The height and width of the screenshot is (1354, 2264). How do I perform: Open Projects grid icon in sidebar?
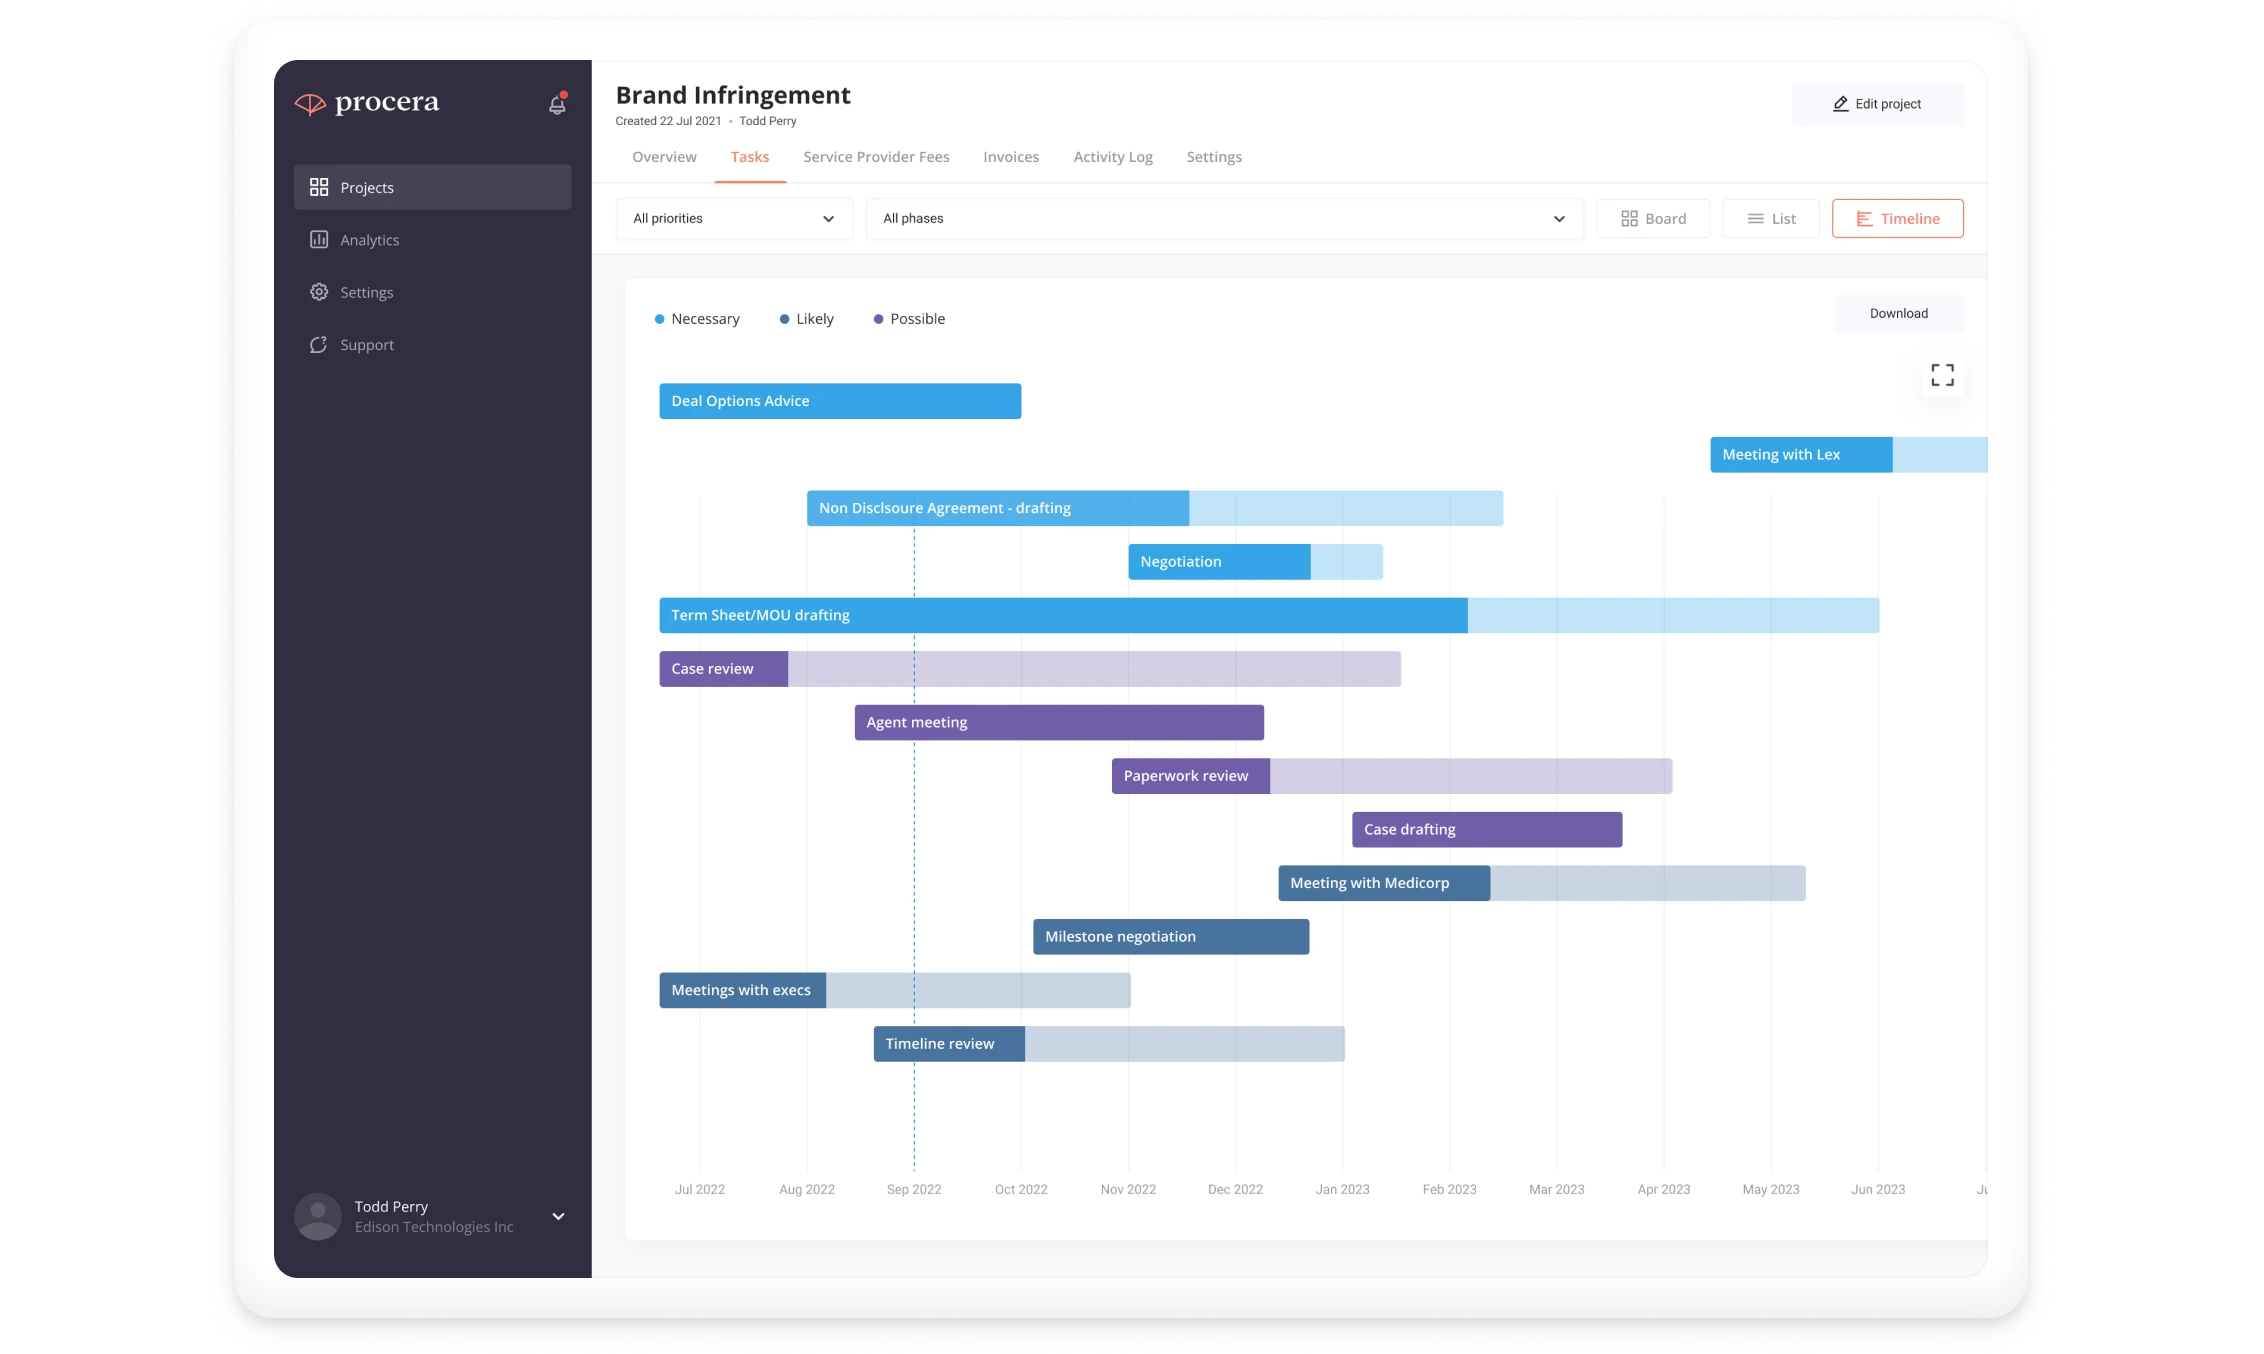(x=319, y=187)
